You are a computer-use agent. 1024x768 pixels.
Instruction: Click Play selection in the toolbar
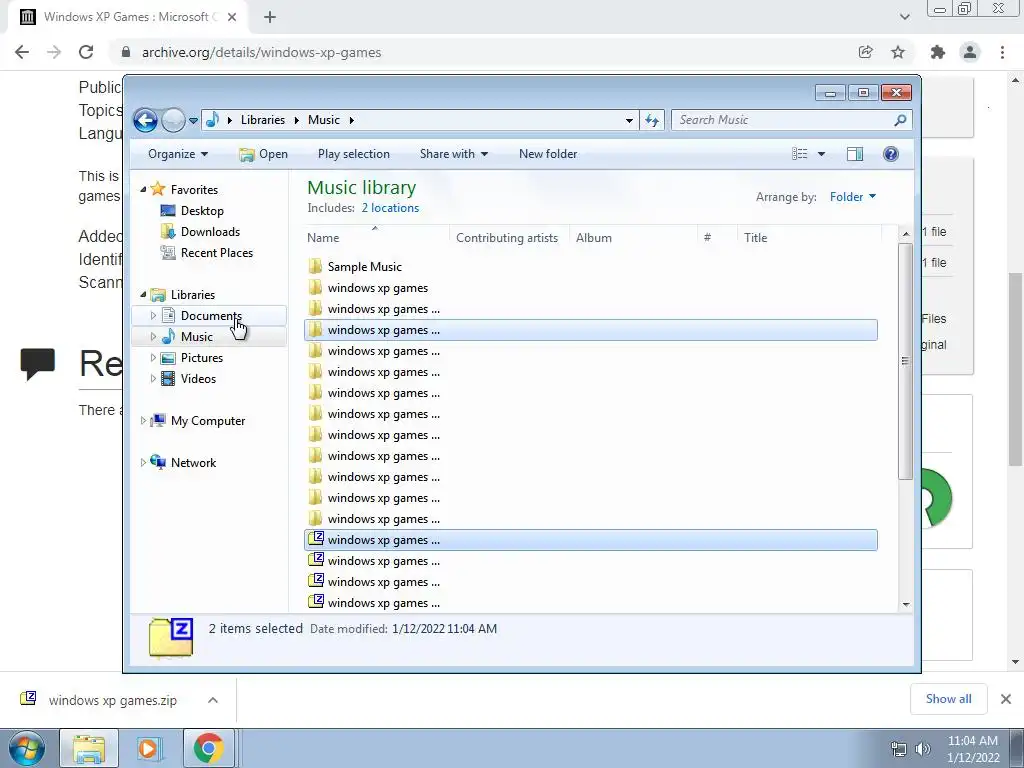(x=353, y=154)
